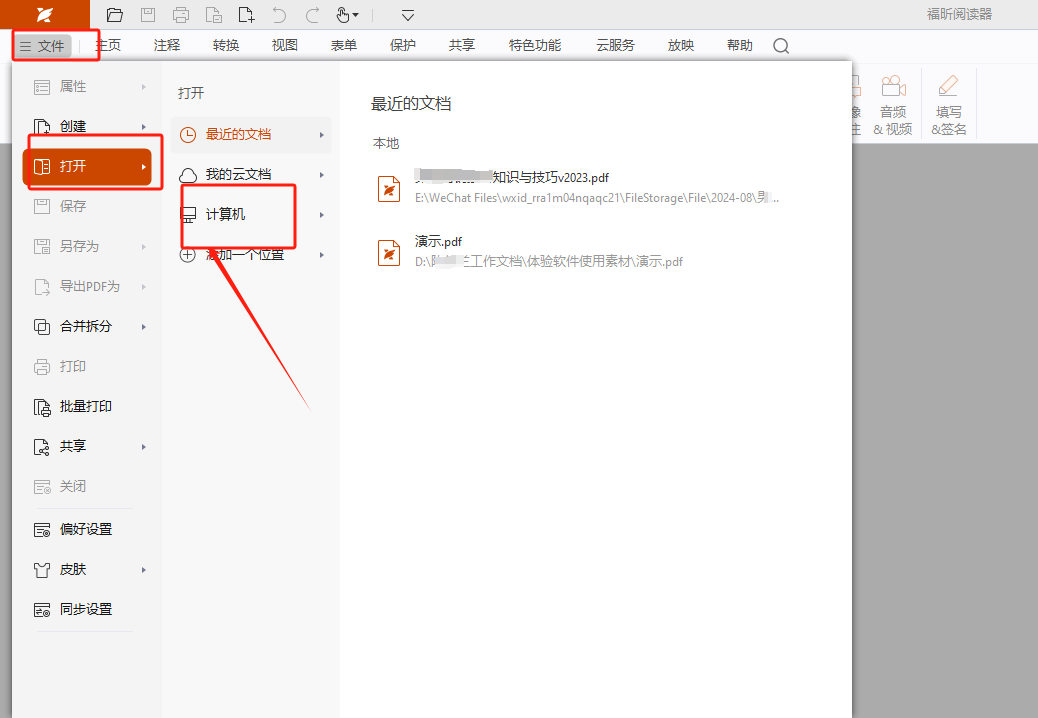Click the search magnifier icon

point(781,46)
